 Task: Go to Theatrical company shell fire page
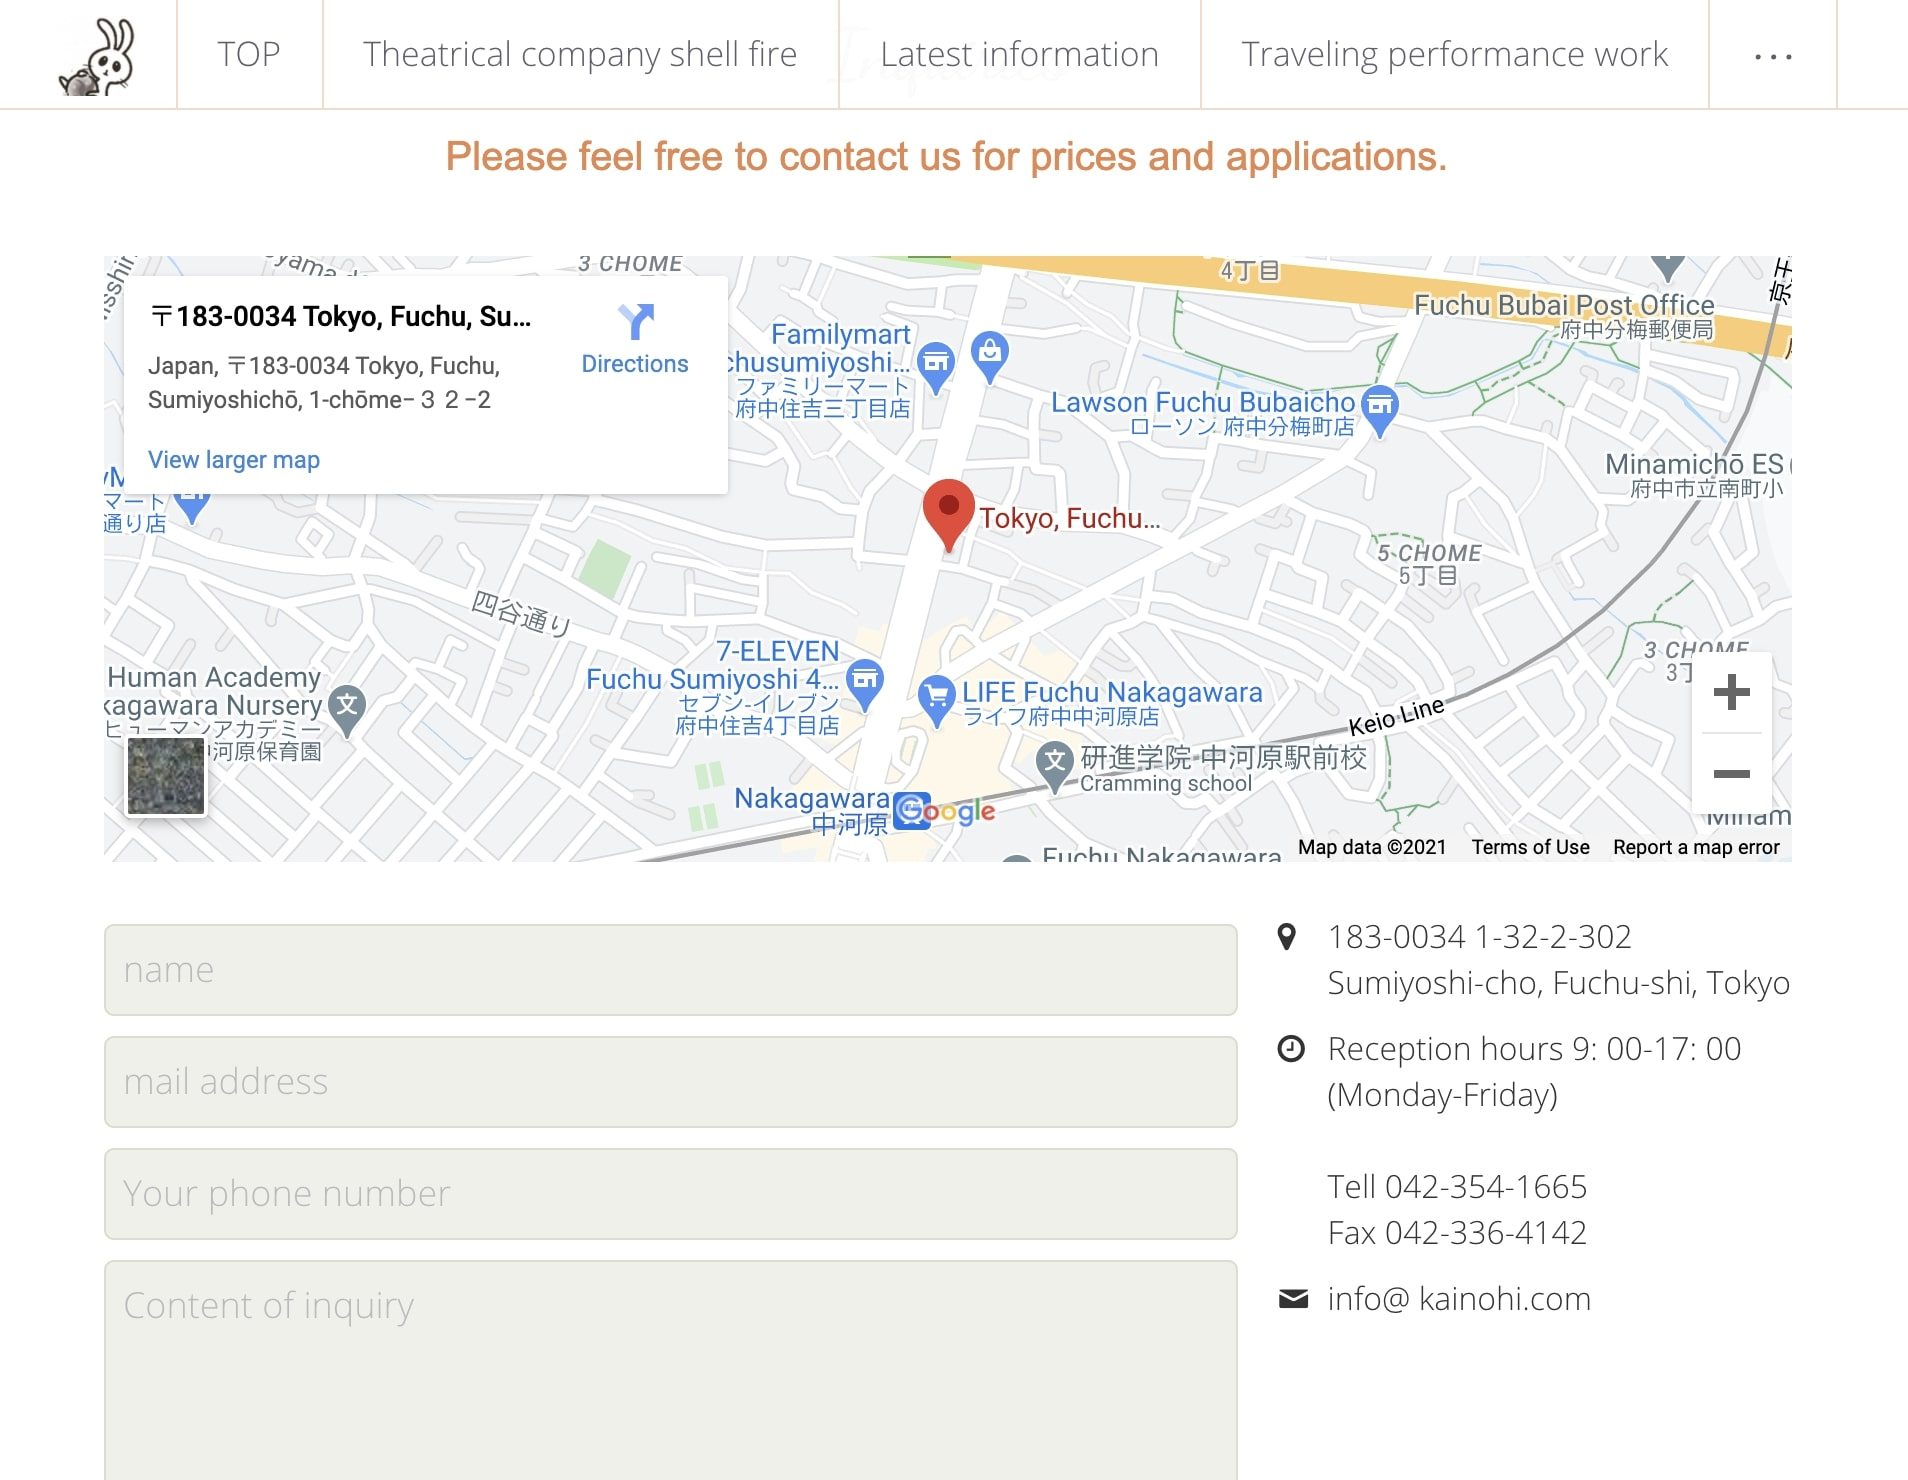coord(580,54)
